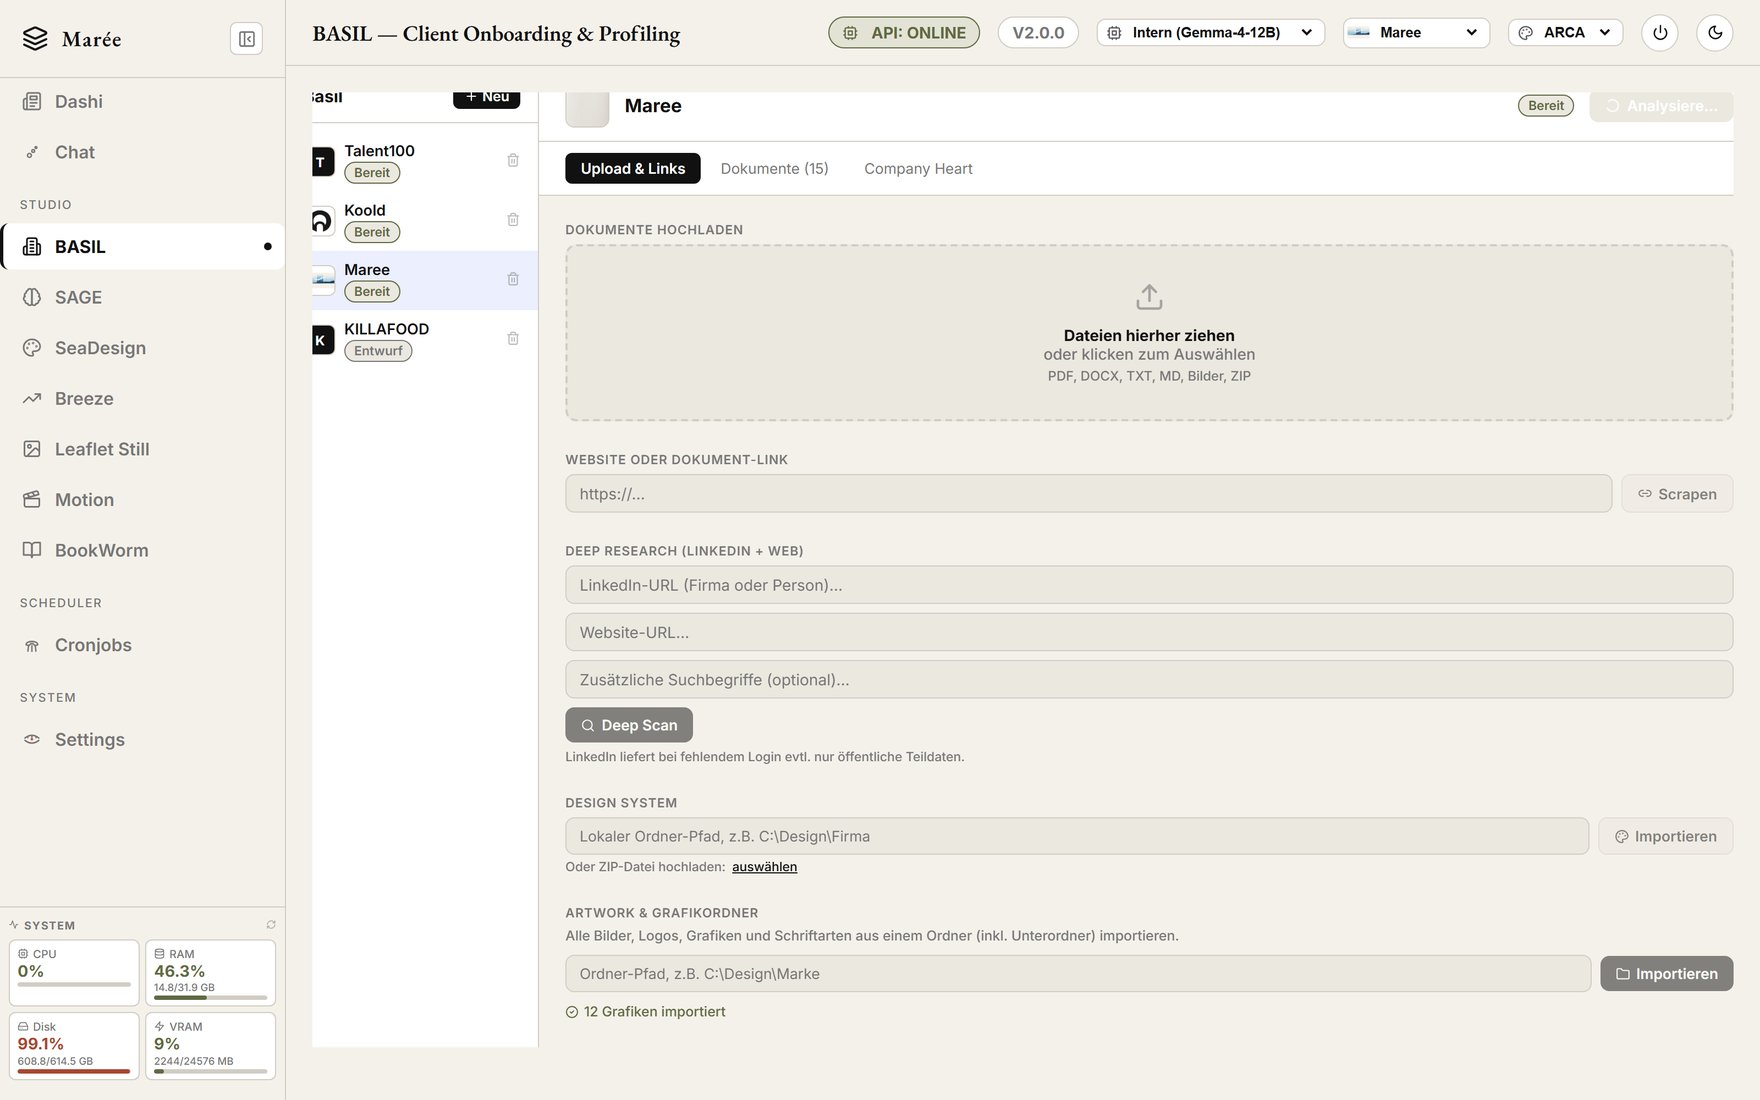
Task: Click the KILLAFOOD avatar icon
Action: pos(323,340)
